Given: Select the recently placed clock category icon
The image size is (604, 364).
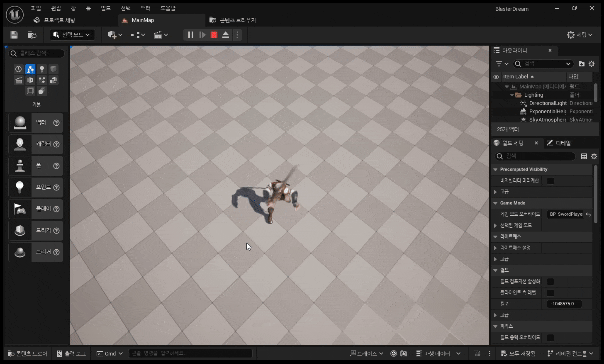Looking at the screenshot, I should point(18,69).
